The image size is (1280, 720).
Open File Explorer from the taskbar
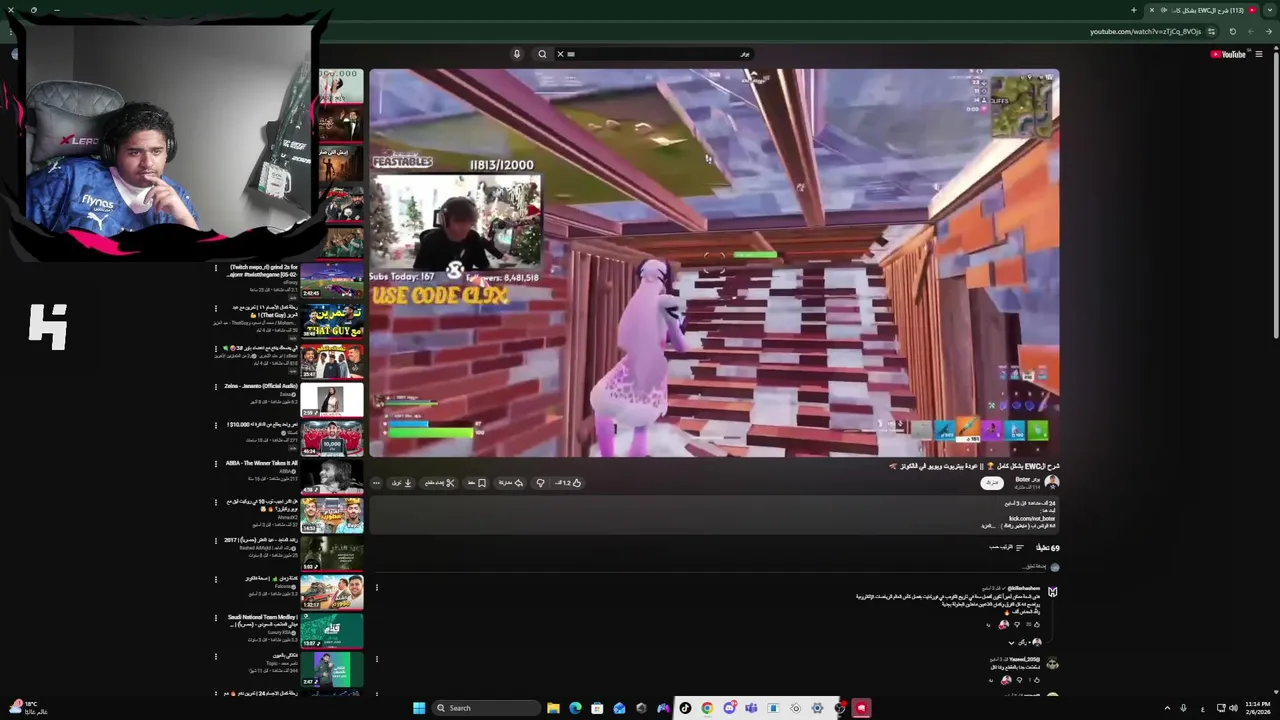[553, 708]
